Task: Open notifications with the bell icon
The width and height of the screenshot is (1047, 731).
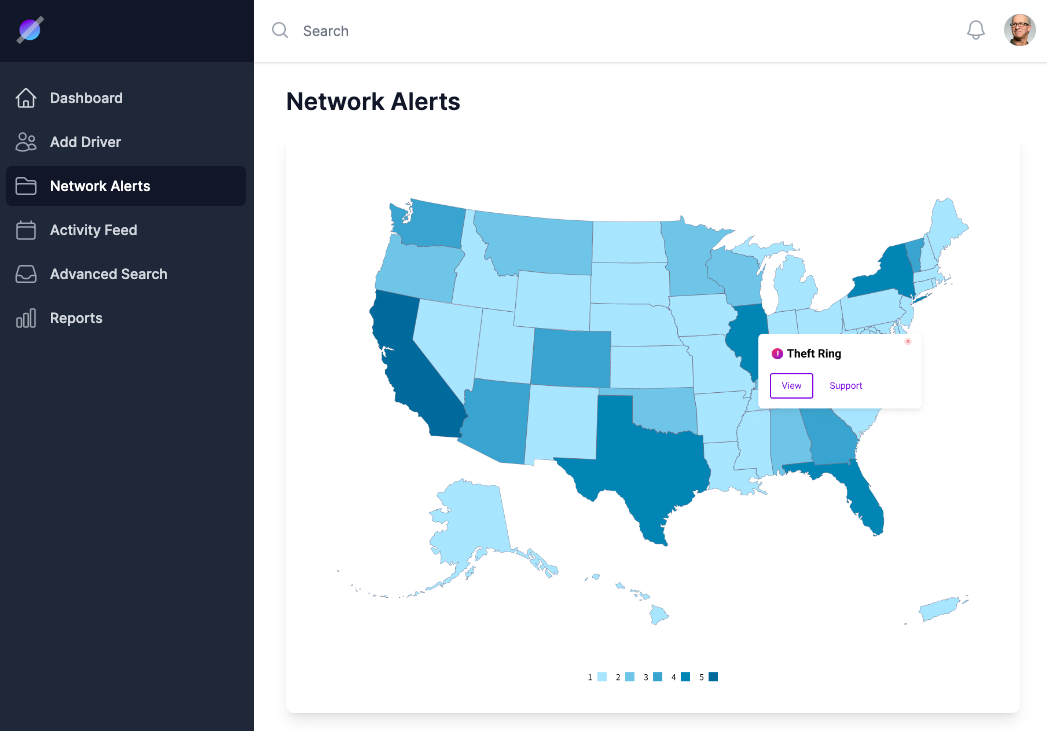Action: [x=976, y=30]
